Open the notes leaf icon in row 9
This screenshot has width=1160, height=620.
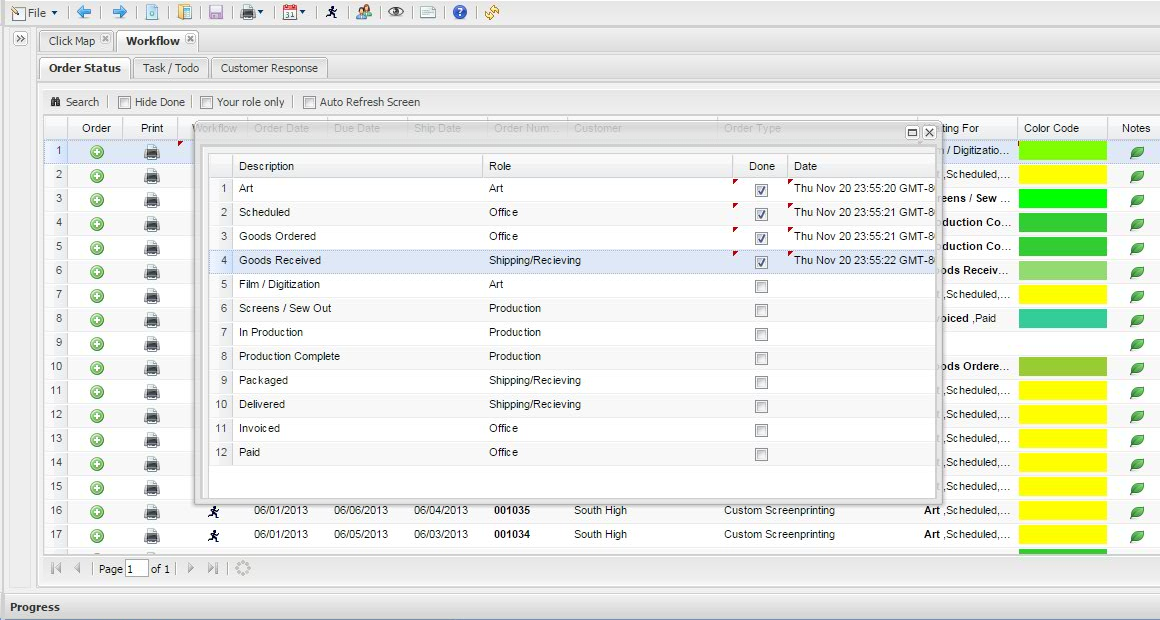point(1137,344)
